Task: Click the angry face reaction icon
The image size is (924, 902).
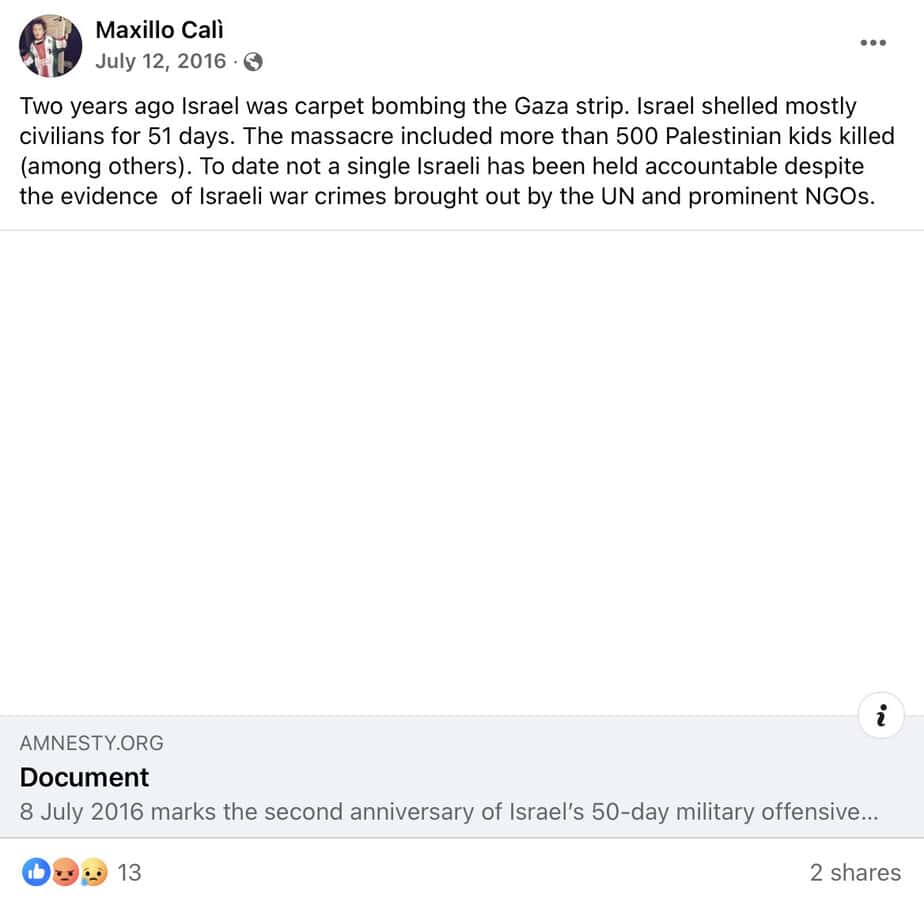Action: 65,872
